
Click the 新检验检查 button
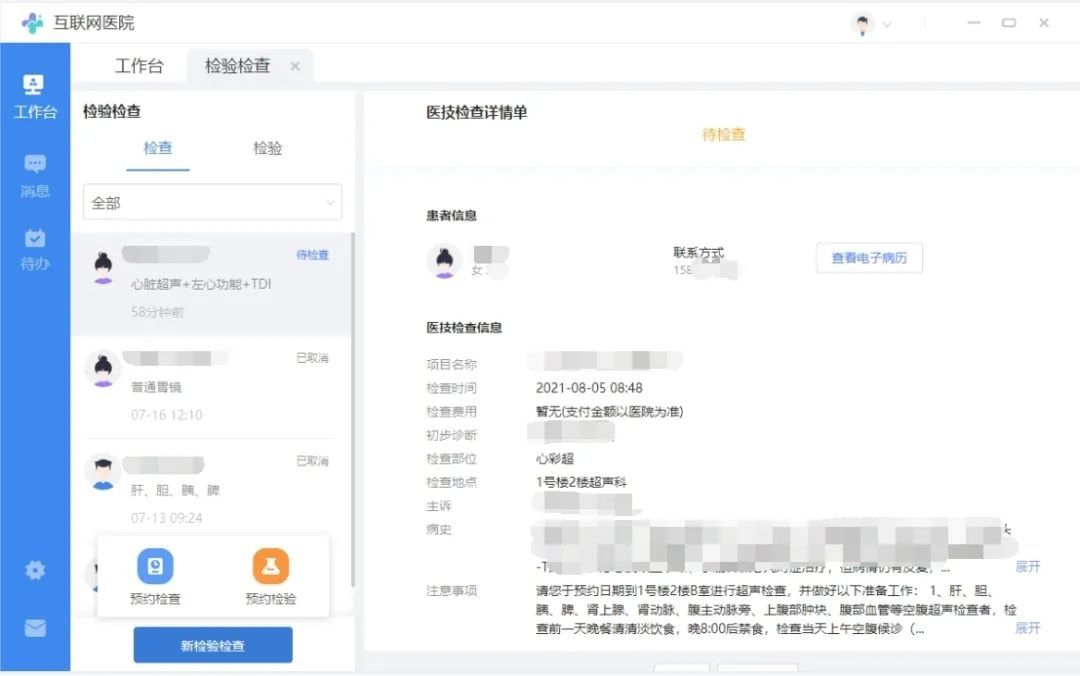pyautogui.click(x=213, y=645)
